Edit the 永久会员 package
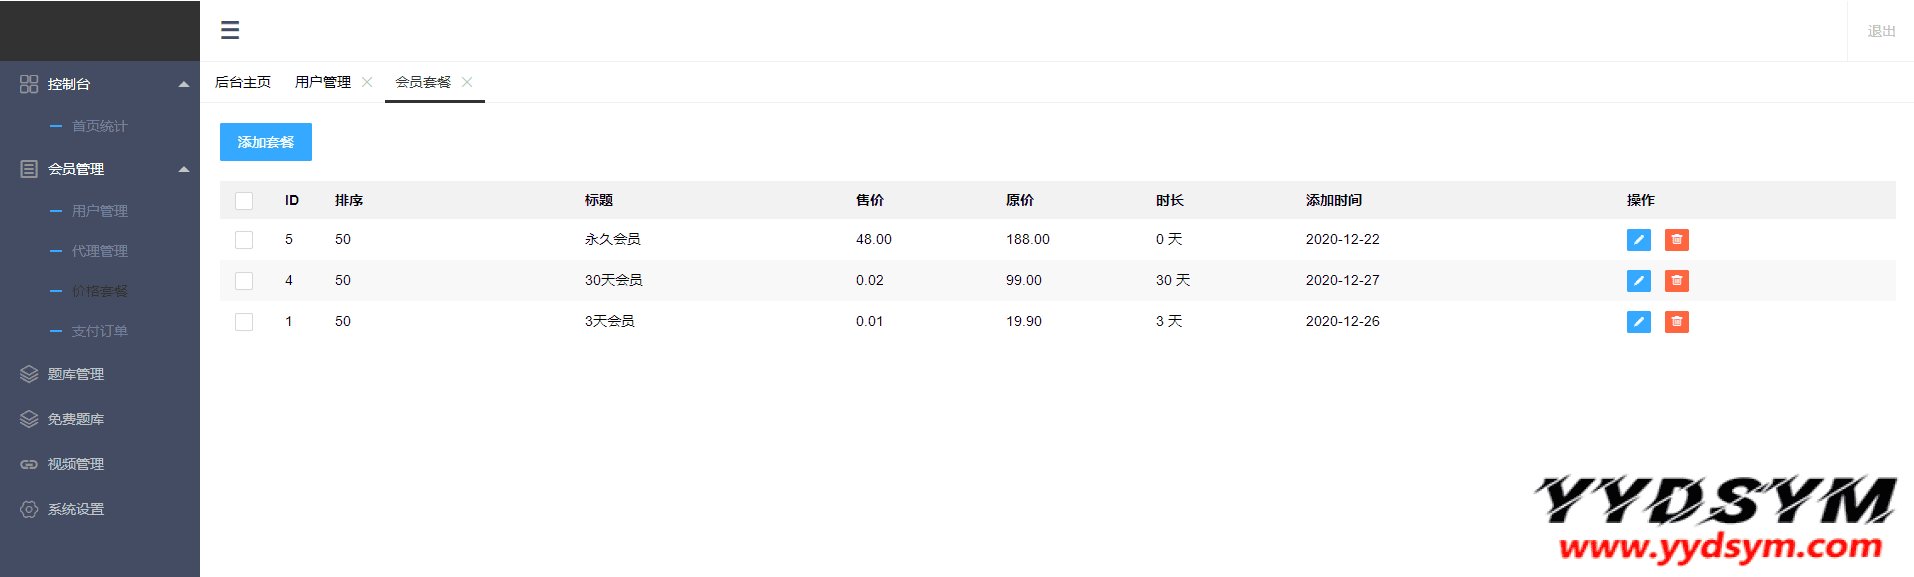 1639,240
